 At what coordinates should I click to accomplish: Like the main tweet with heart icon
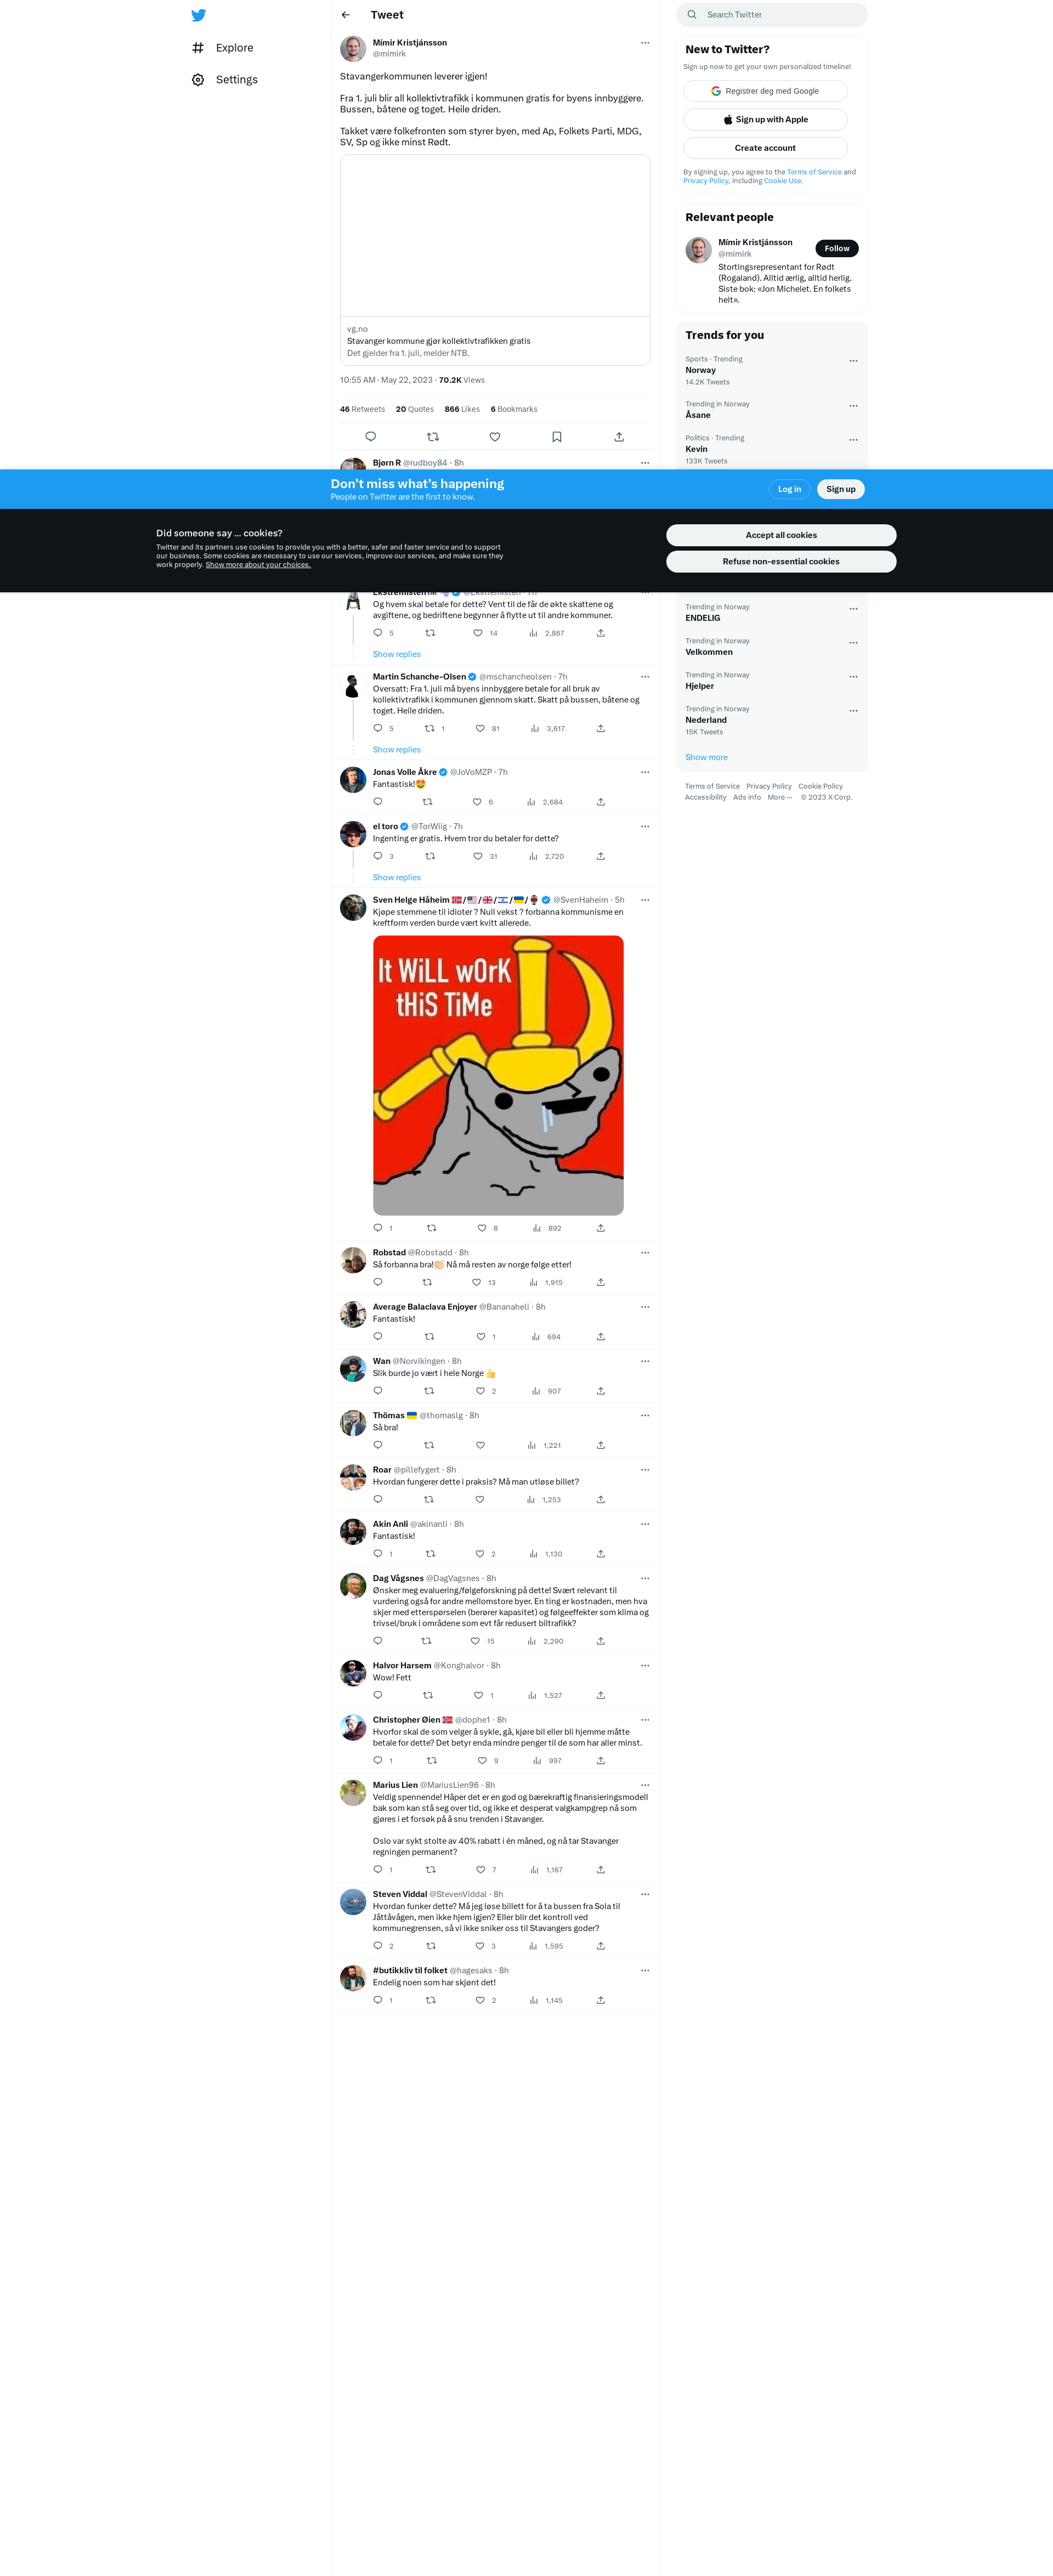tap(495, 437)
